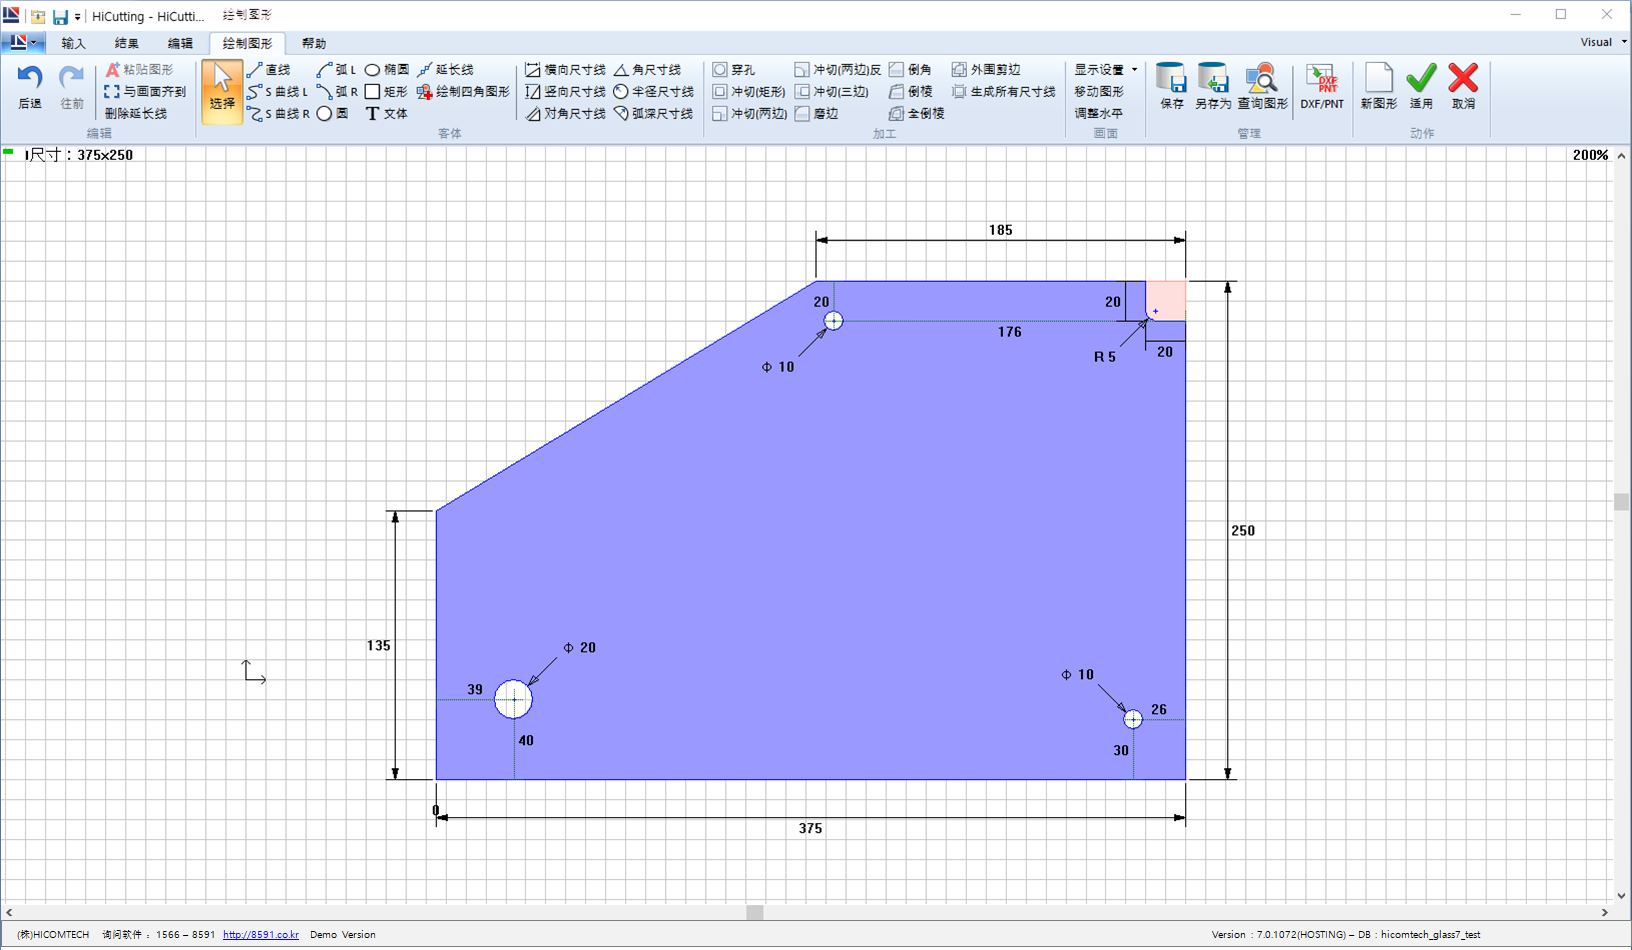This screenshot has height=950, width=1632.
Task: Select the 穿孔 hole punching tool
Action: [733, 70]
